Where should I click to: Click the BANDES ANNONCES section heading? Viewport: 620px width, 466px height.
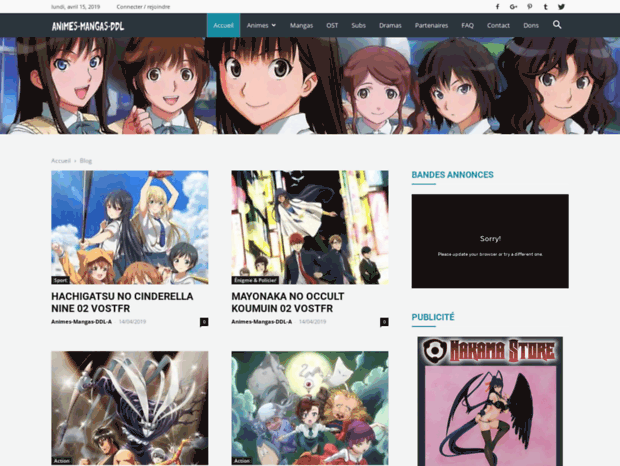(x=452, y=175)
